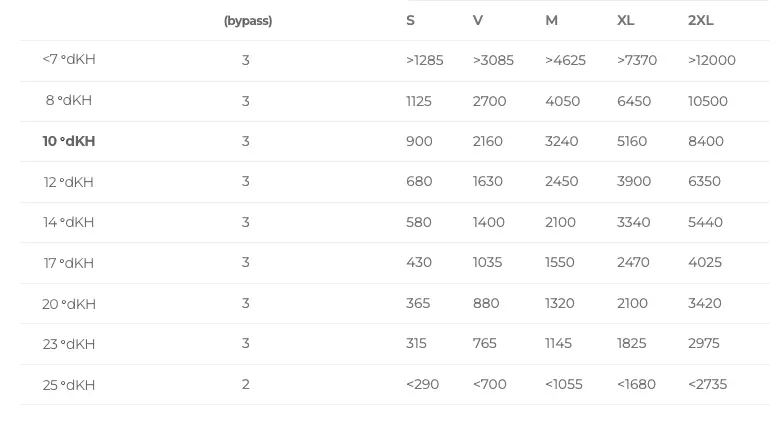Select the 2XL column header
Image resolution: width=780 pixels, height=428 pixels.
(x=701, y=21)
